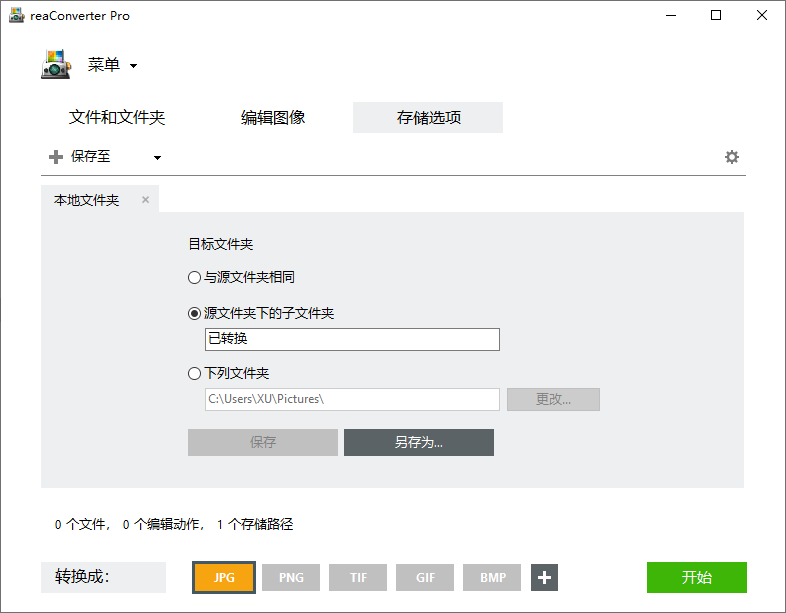Add another output format with plus button
This screenshot has height=613, width=786.
(544, 578)
